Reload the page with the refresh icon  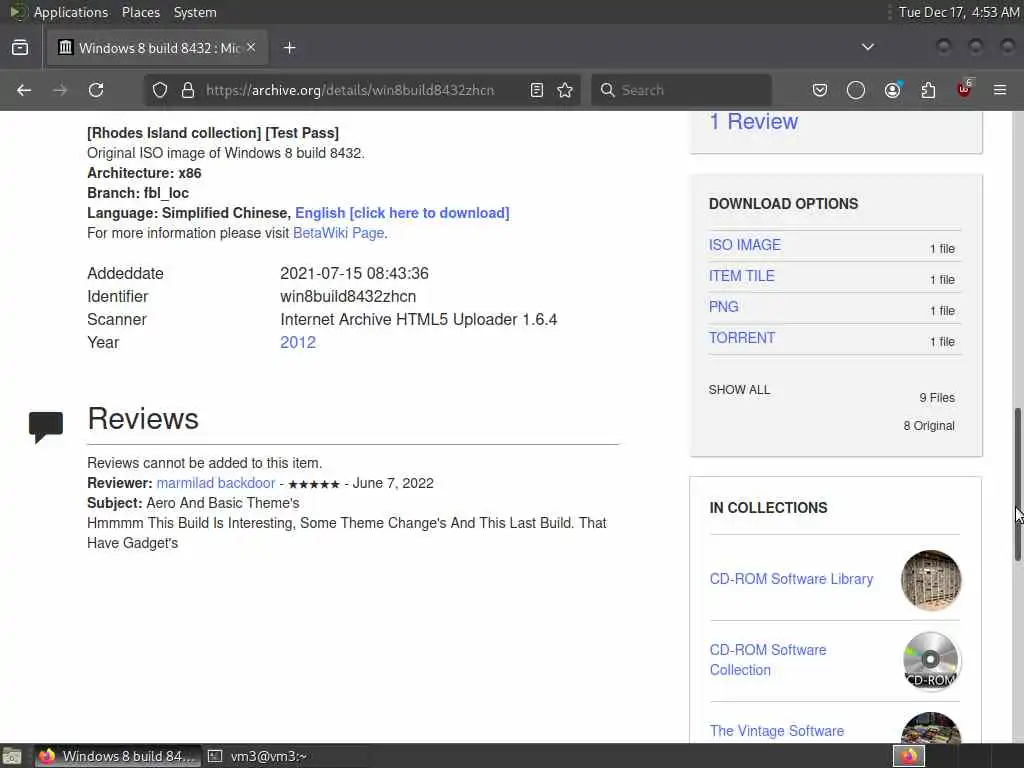96,90
